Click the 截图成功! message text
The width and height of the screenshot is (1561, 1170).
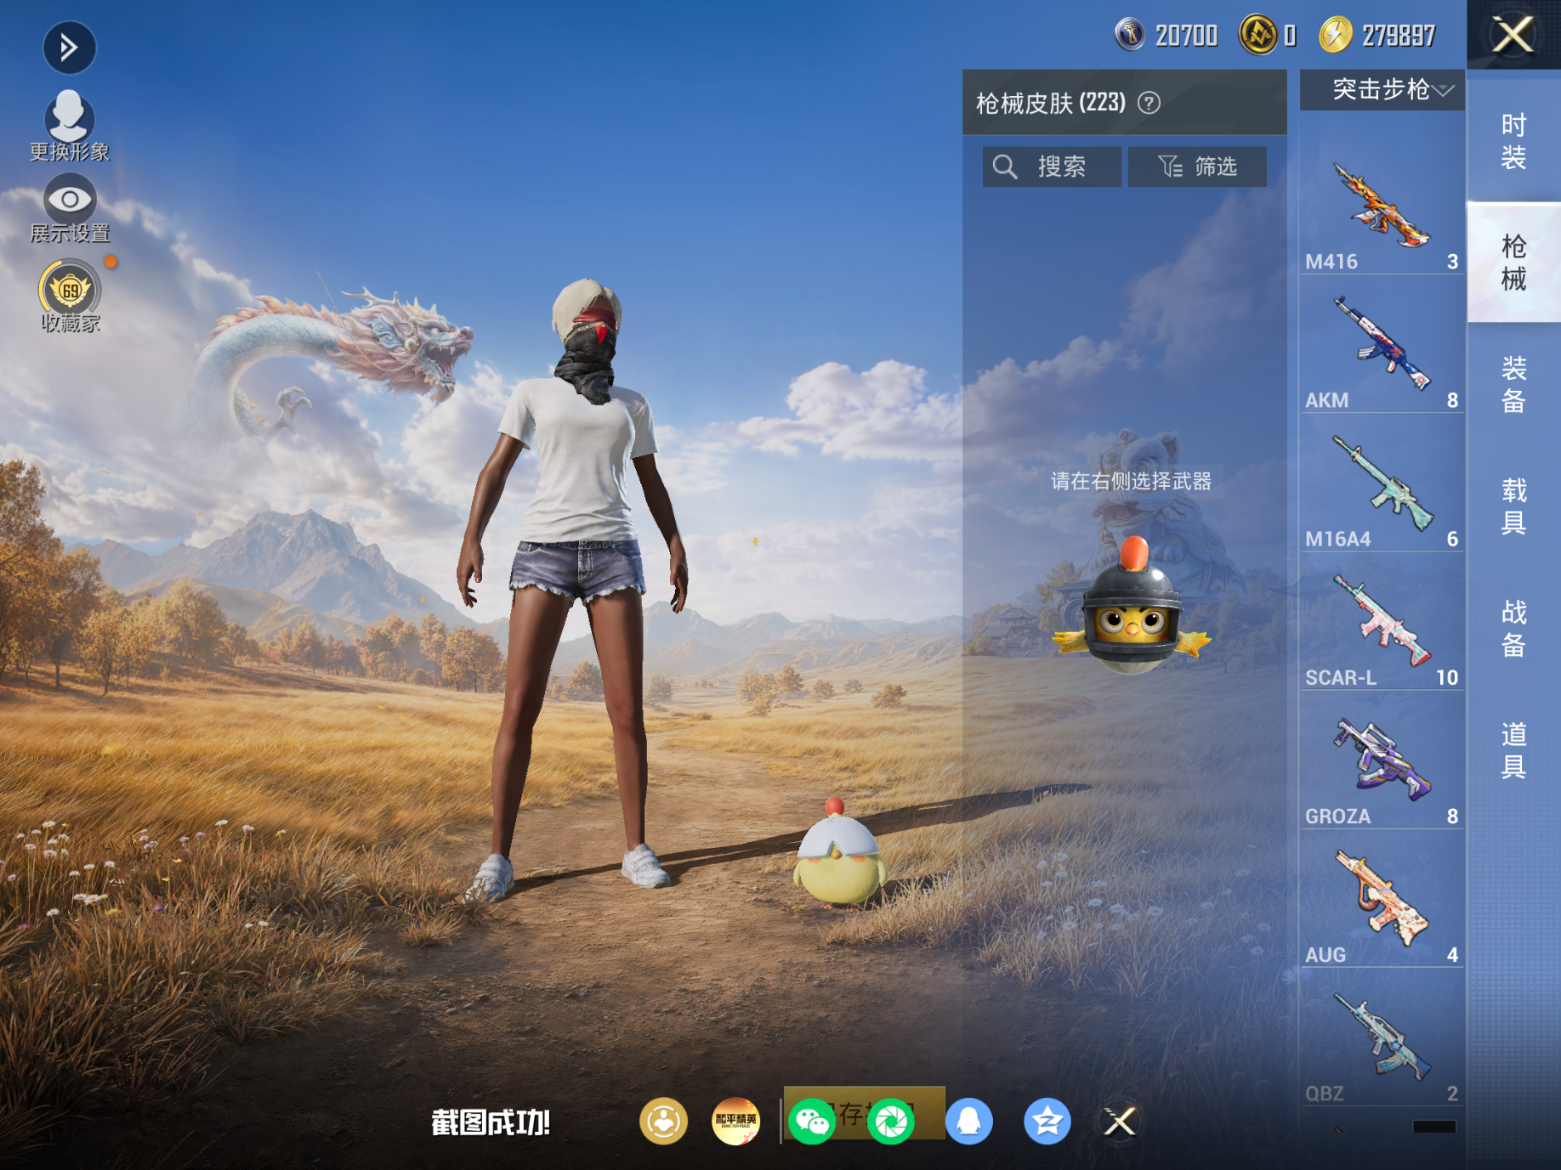tap(490, 1122)
